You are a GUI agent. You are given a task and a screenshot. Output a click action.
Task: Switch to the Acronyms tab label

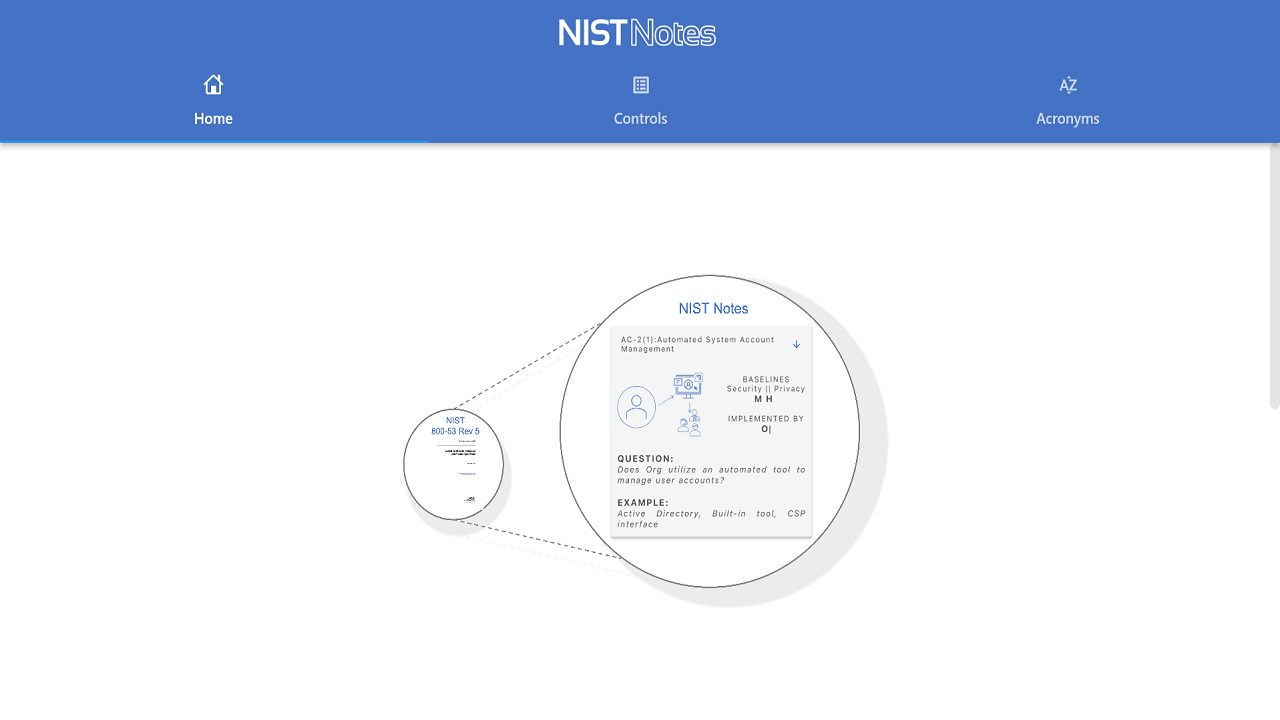(x=1068, y=118)
